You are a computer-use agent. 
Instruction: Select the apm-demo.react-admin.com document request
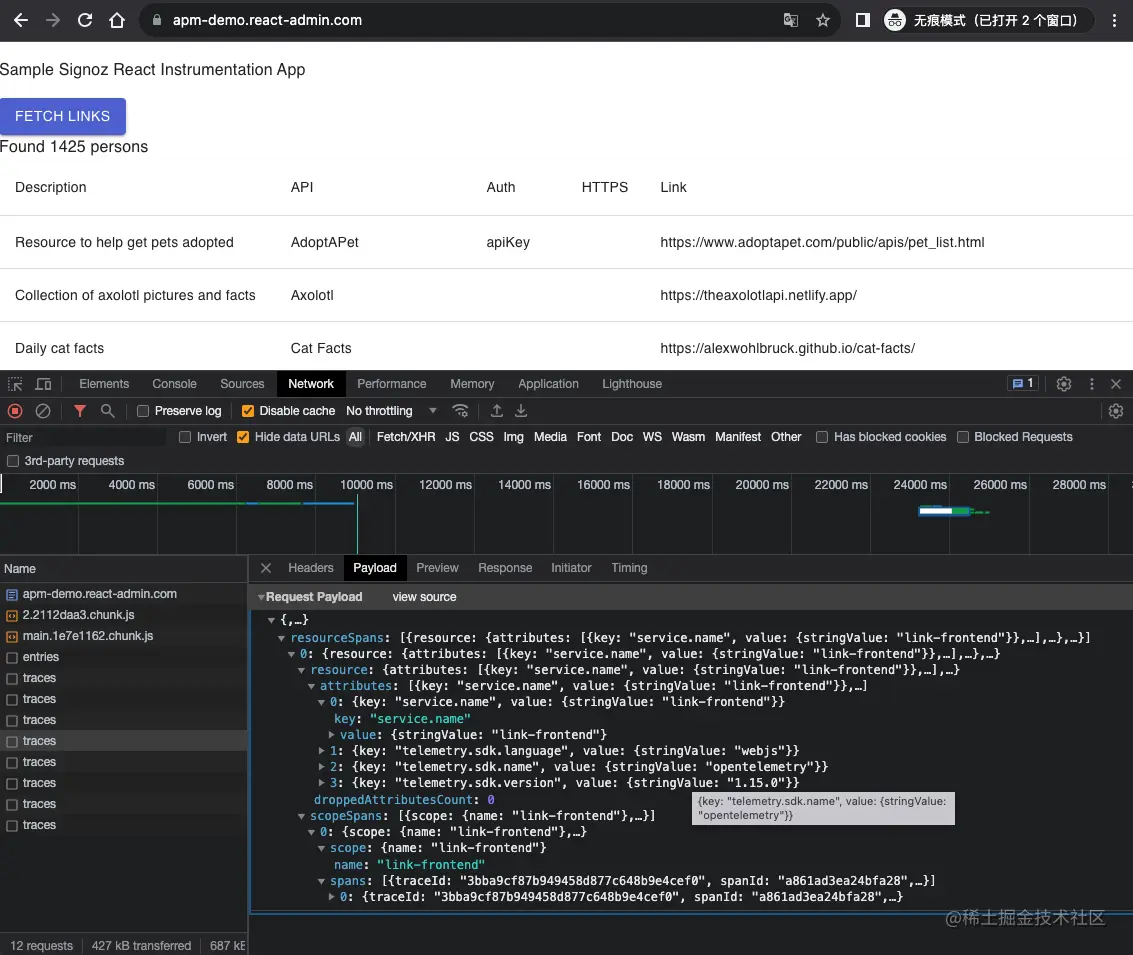(124, 595)
